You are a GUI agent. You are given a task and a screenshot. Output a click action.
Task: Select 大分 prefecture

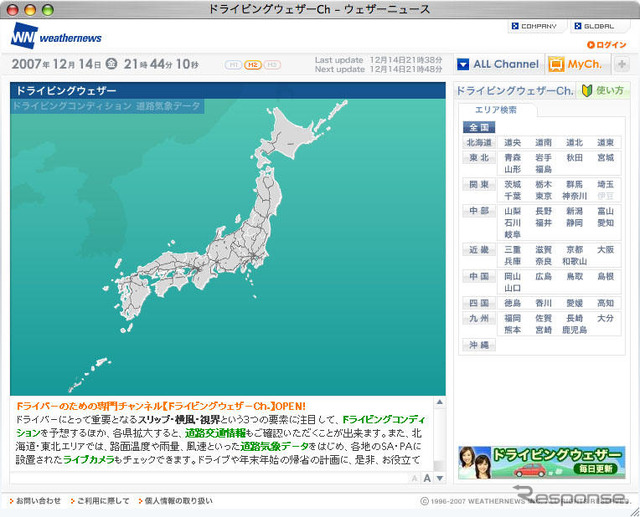tap(605, 318)
